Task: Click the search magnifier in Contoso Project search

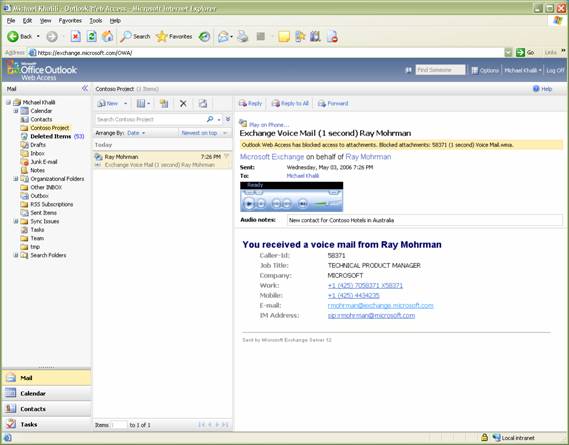Action: click(210, 119)
